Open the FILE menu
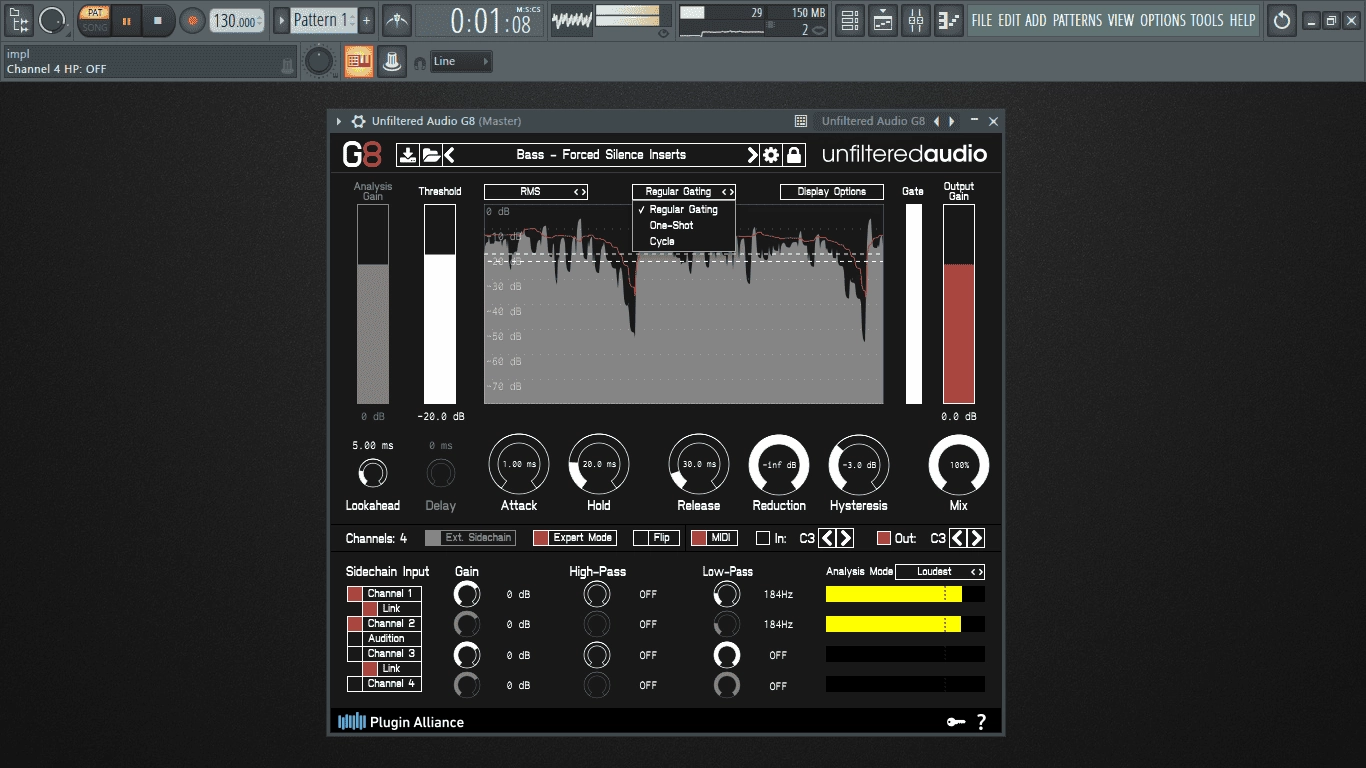This screenshot has width=1366, height=768. [982, 20]
